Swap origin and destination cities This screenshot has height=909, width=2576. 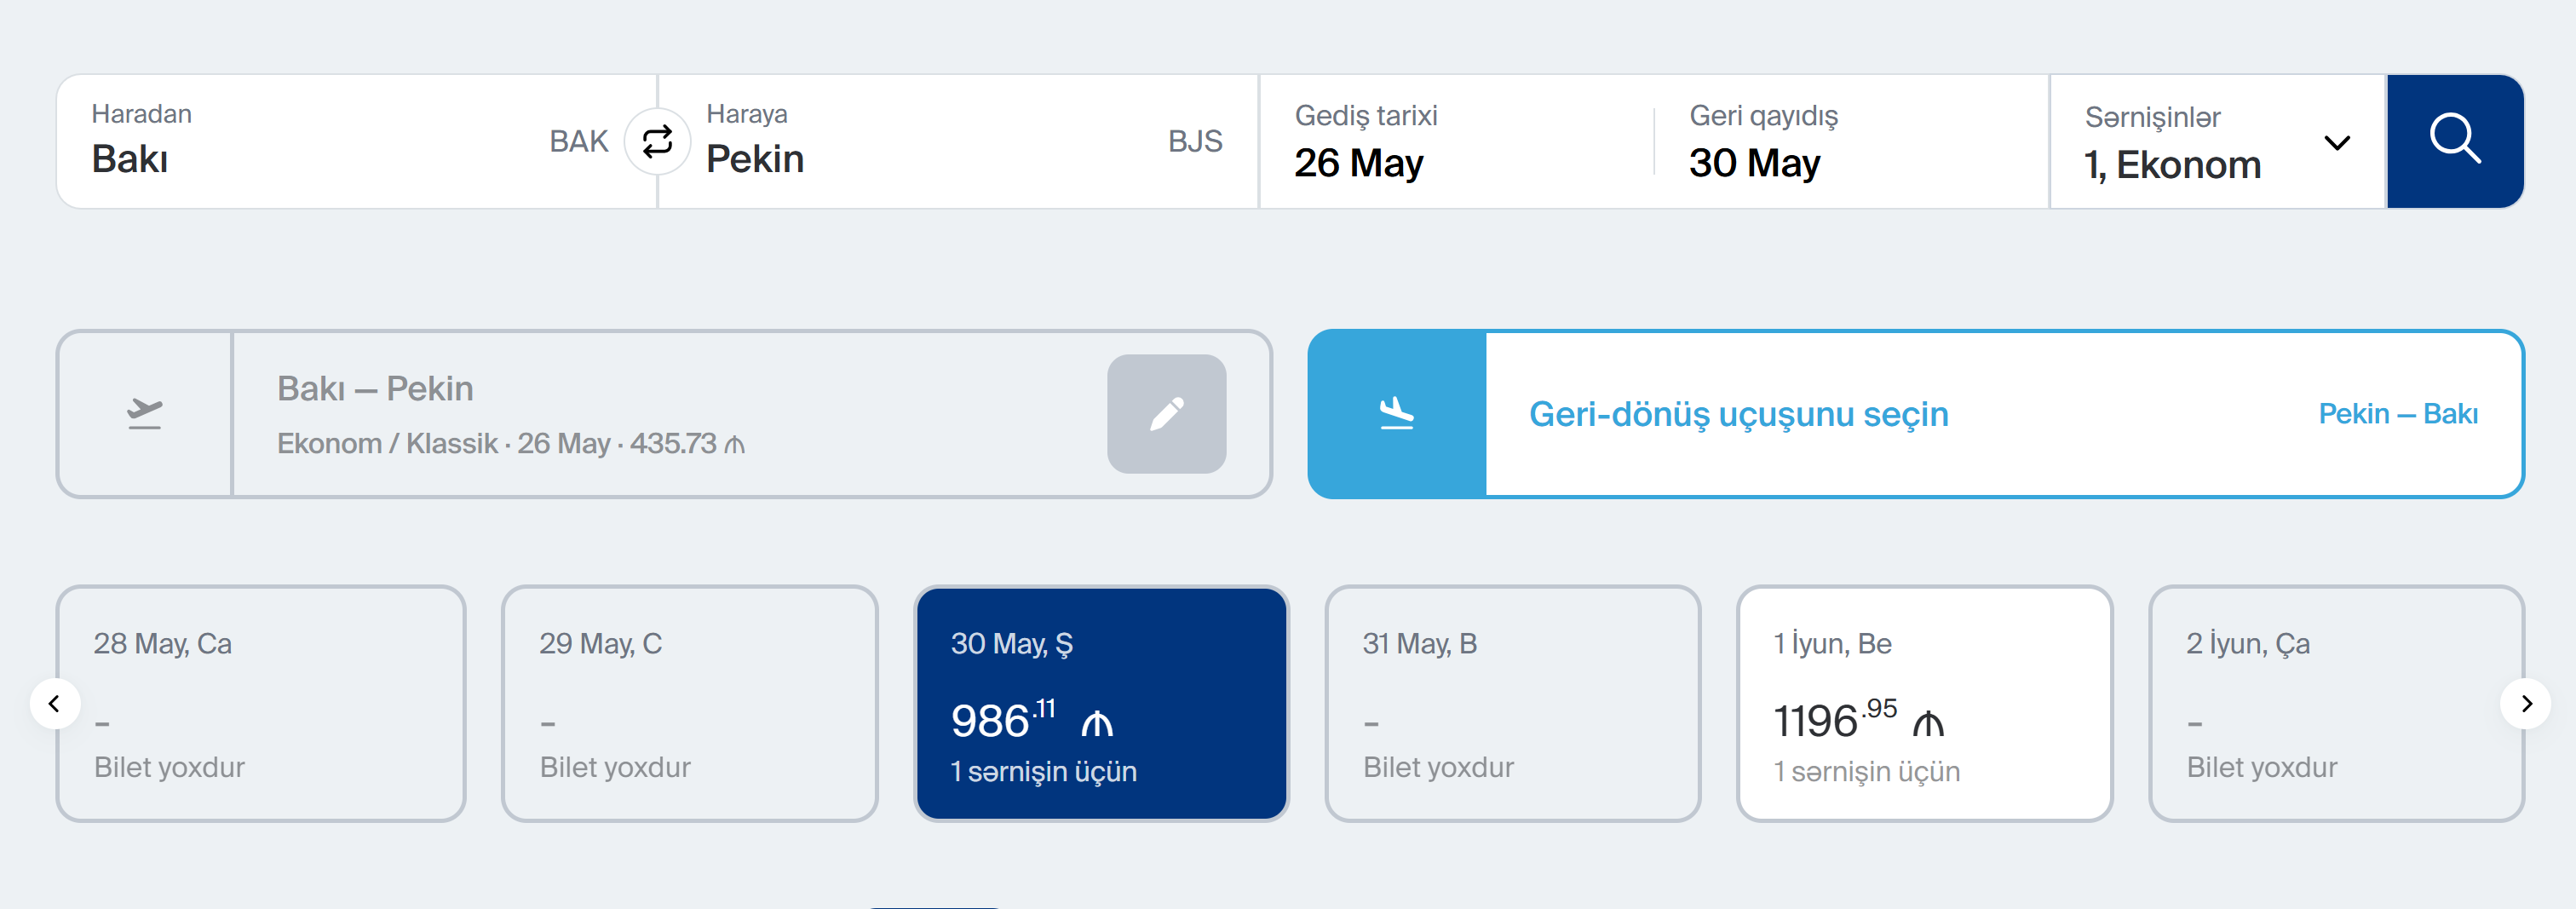(657, 142)
